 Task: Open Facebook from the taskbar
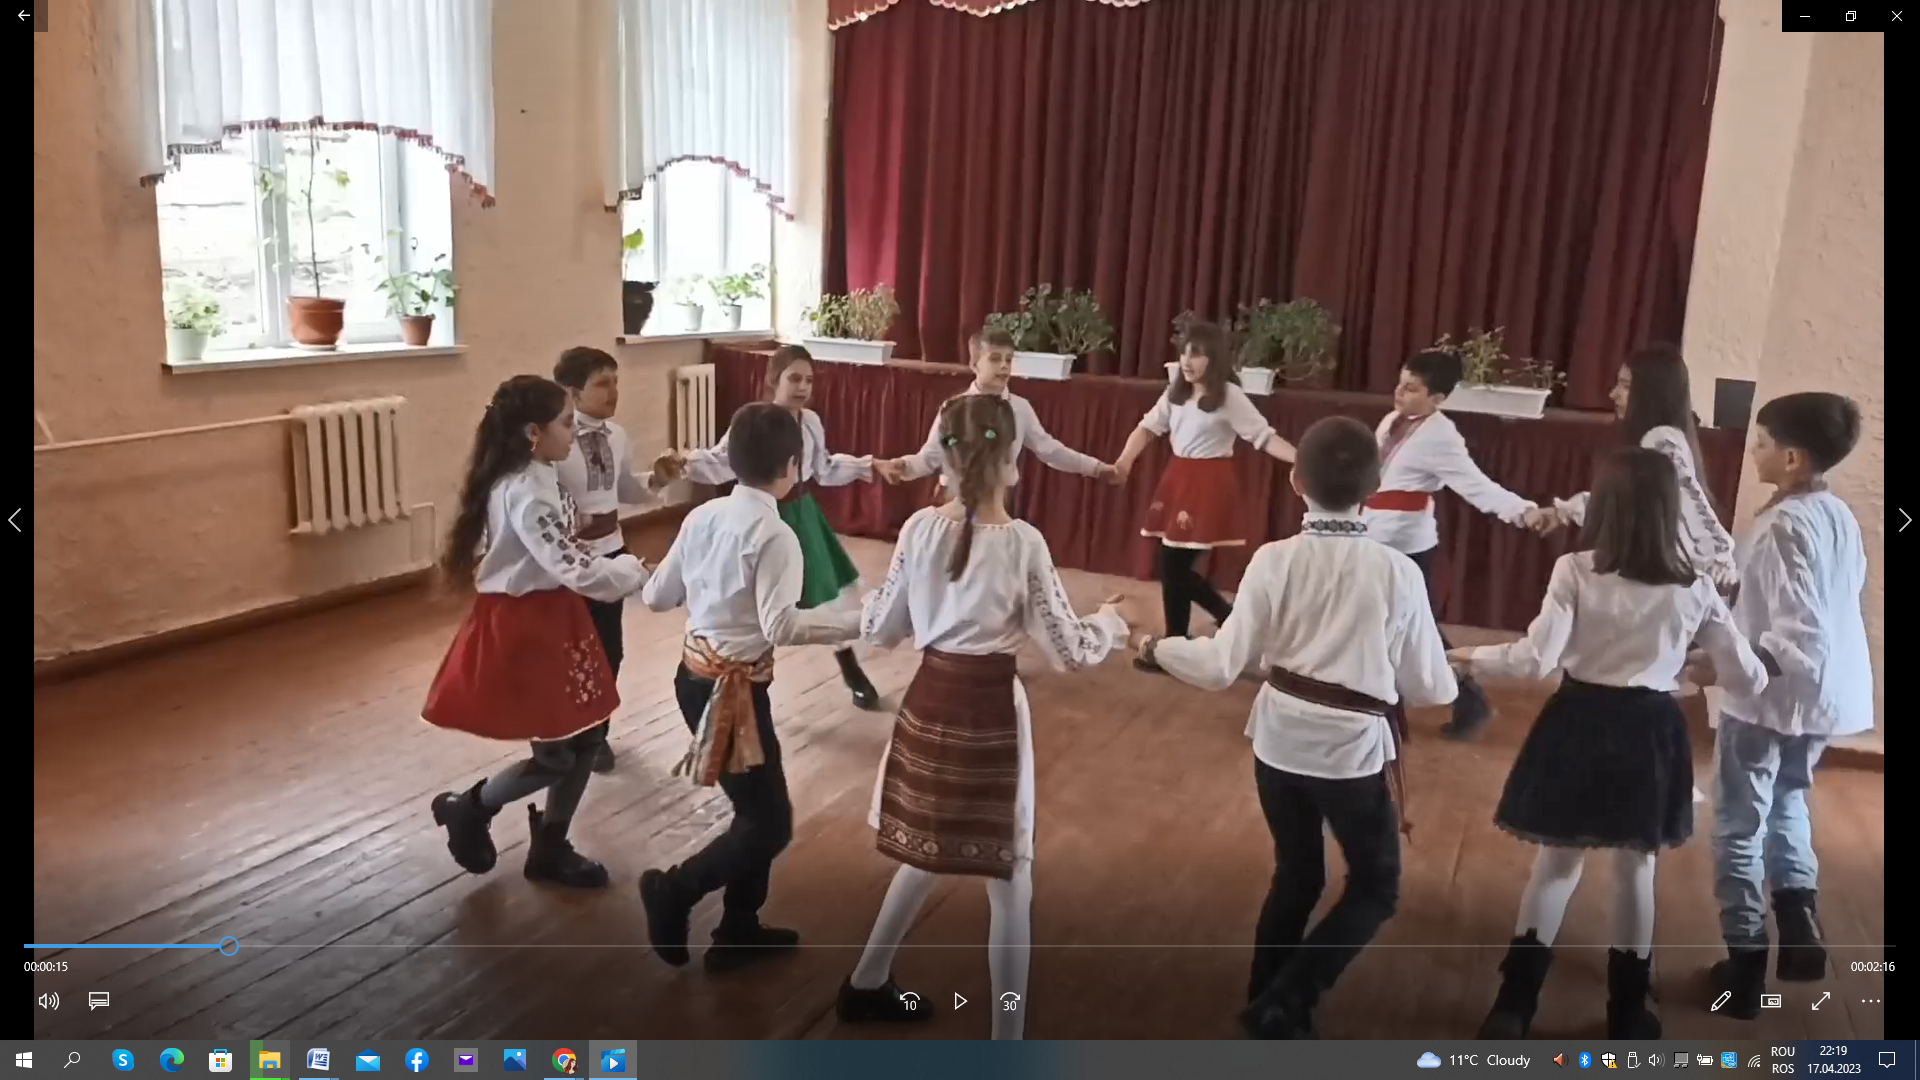pyautogui.click(x=416, y=1060)
